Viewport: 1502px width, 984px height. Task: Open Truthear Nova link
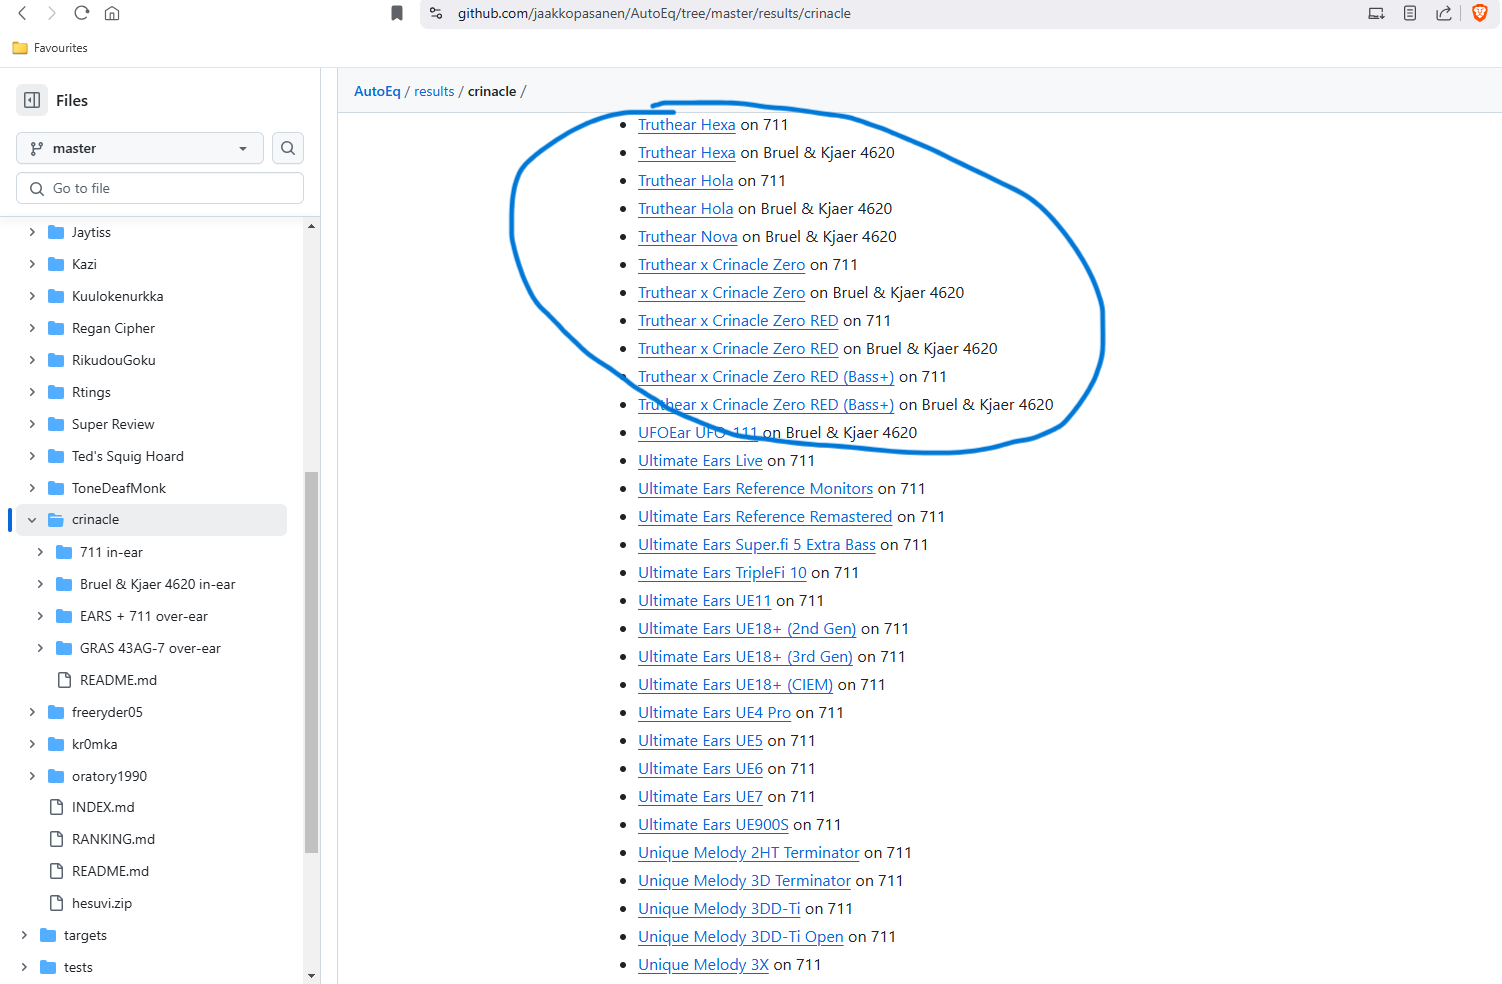pyautogui.click(x=688, y=236)
